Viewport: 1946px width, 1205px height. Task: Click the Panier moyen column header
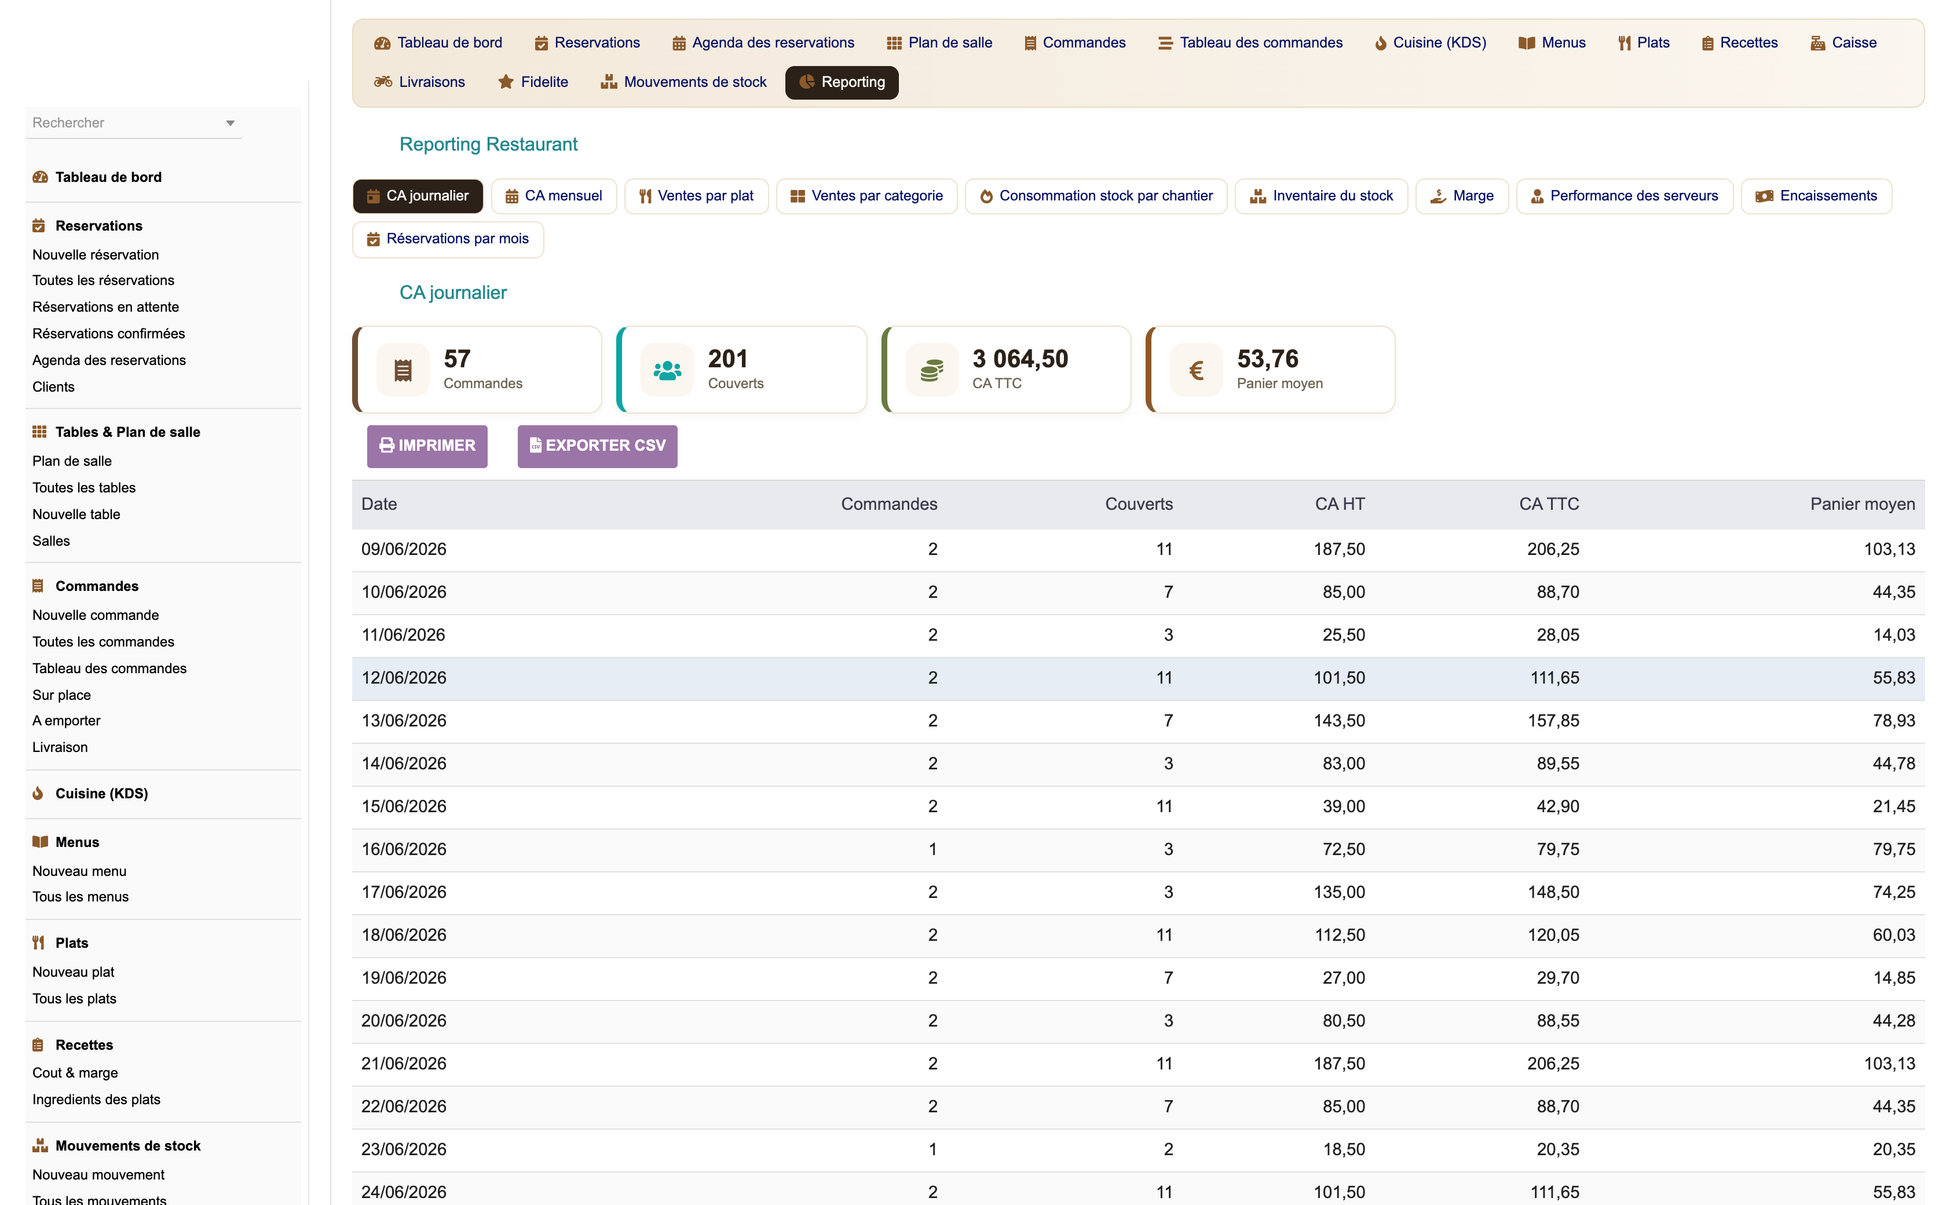pos(1862,504)
